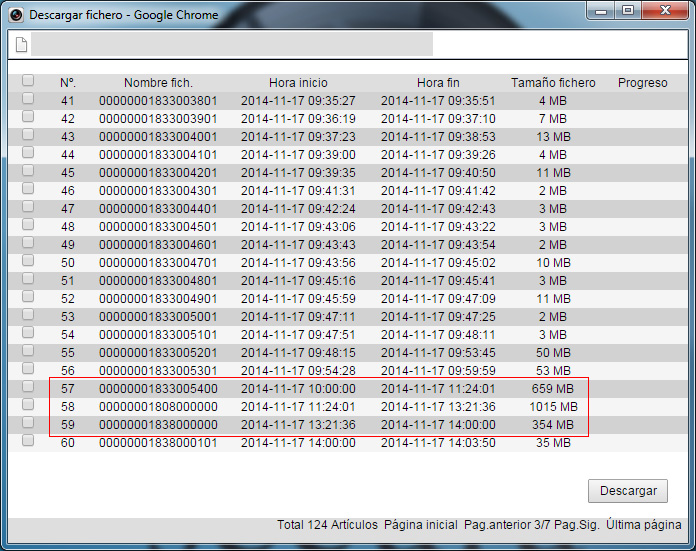Click file name 00000001808000000

158,407
